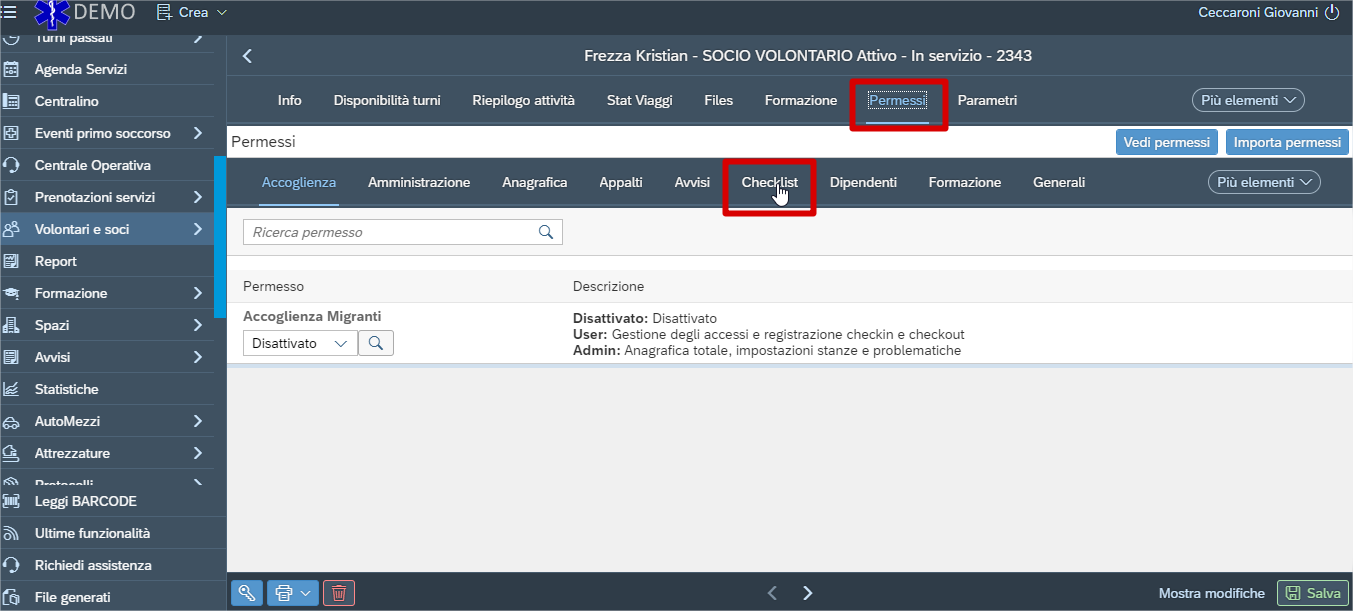This screenshot has height=611, width=1353.
Task: Click the Ricerca permesso search field
Action: pyautogui.click(x=390, y=232)
